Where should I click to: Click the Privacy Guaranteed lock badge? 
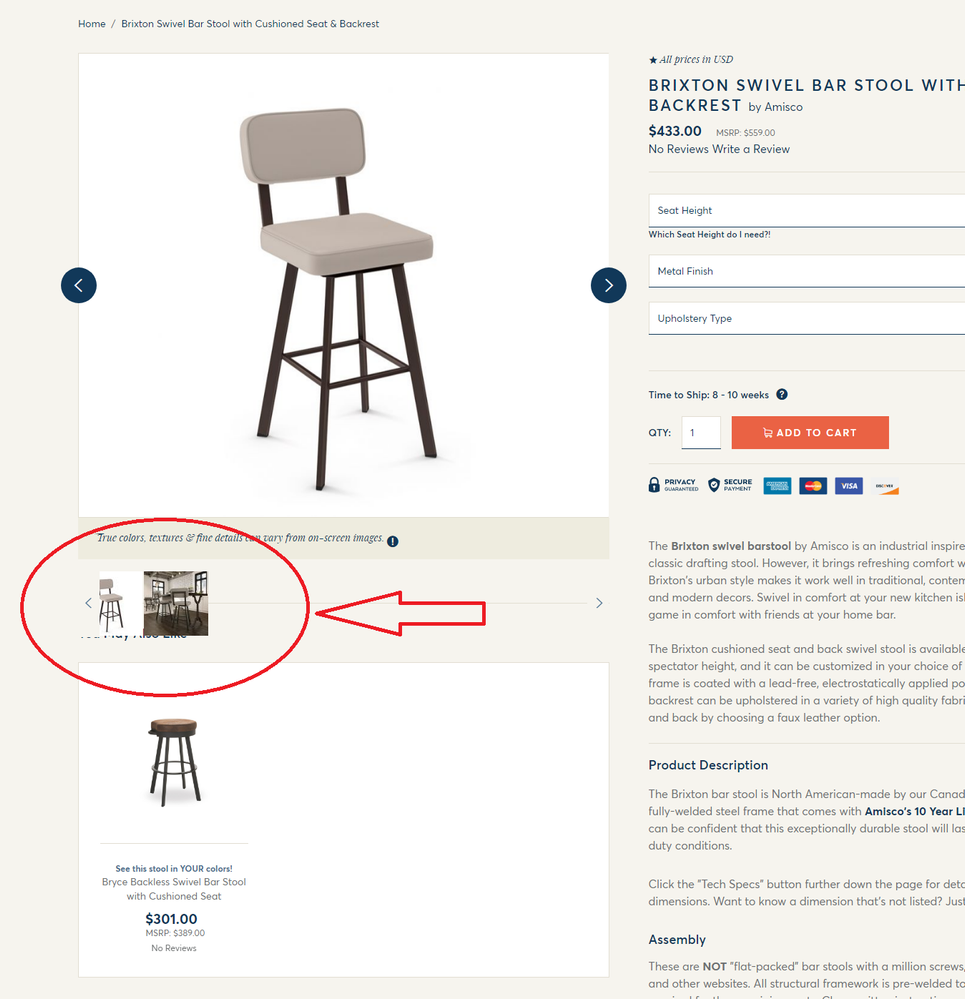673,485
